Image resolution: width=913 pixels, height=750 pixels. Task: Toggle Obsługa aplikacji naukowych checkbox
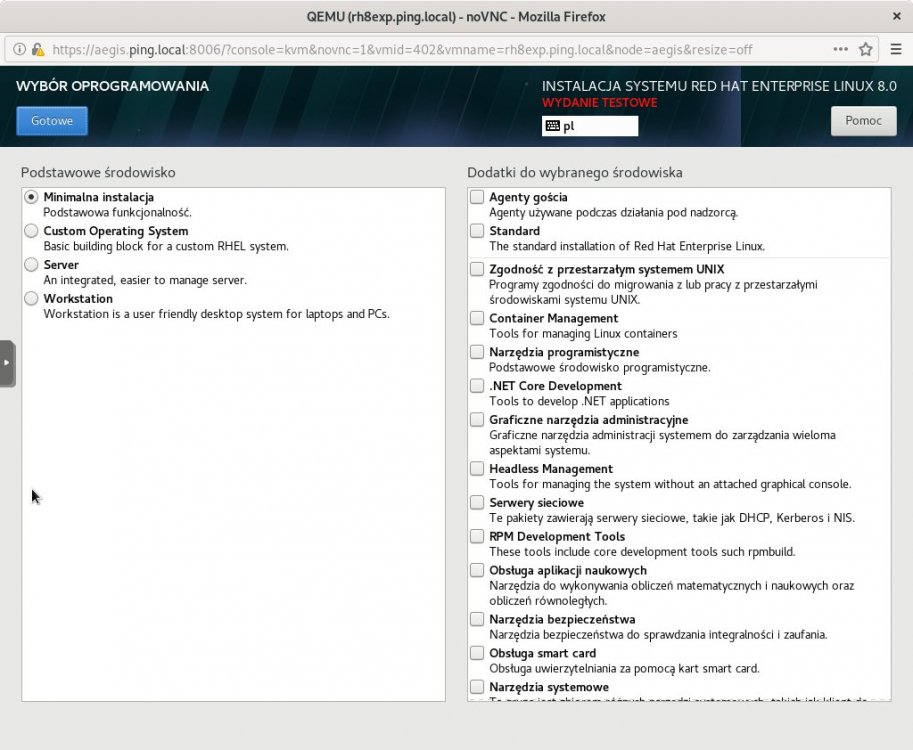477,569
